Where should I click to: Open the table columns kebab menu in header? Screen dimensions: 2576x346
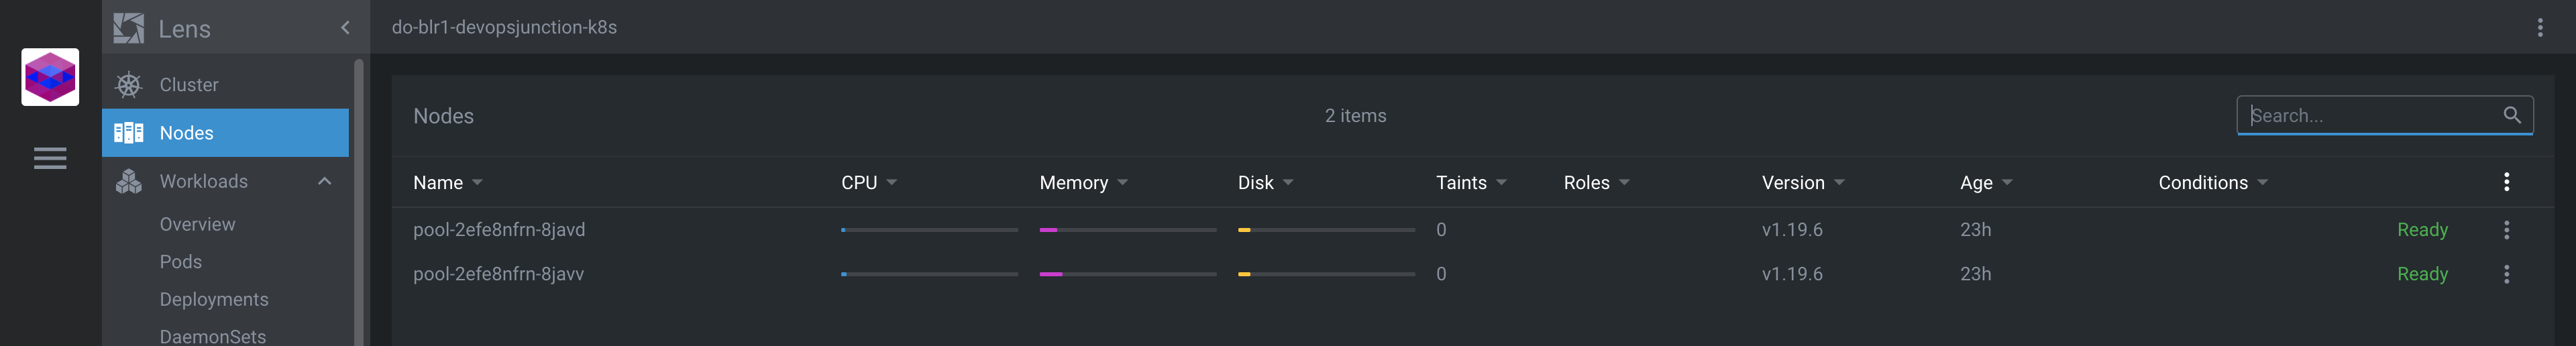point(2506,182)
